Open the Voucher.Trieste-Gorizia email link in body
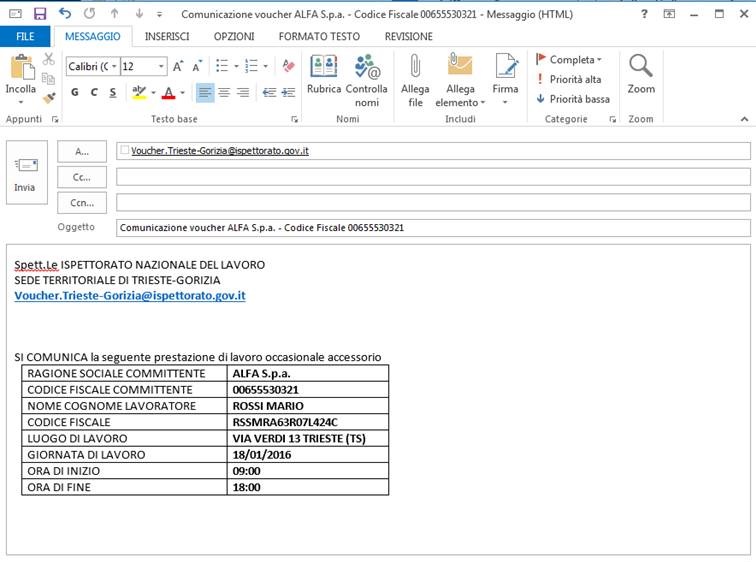The height and width of the screenshot is (562, 756). 130,295
